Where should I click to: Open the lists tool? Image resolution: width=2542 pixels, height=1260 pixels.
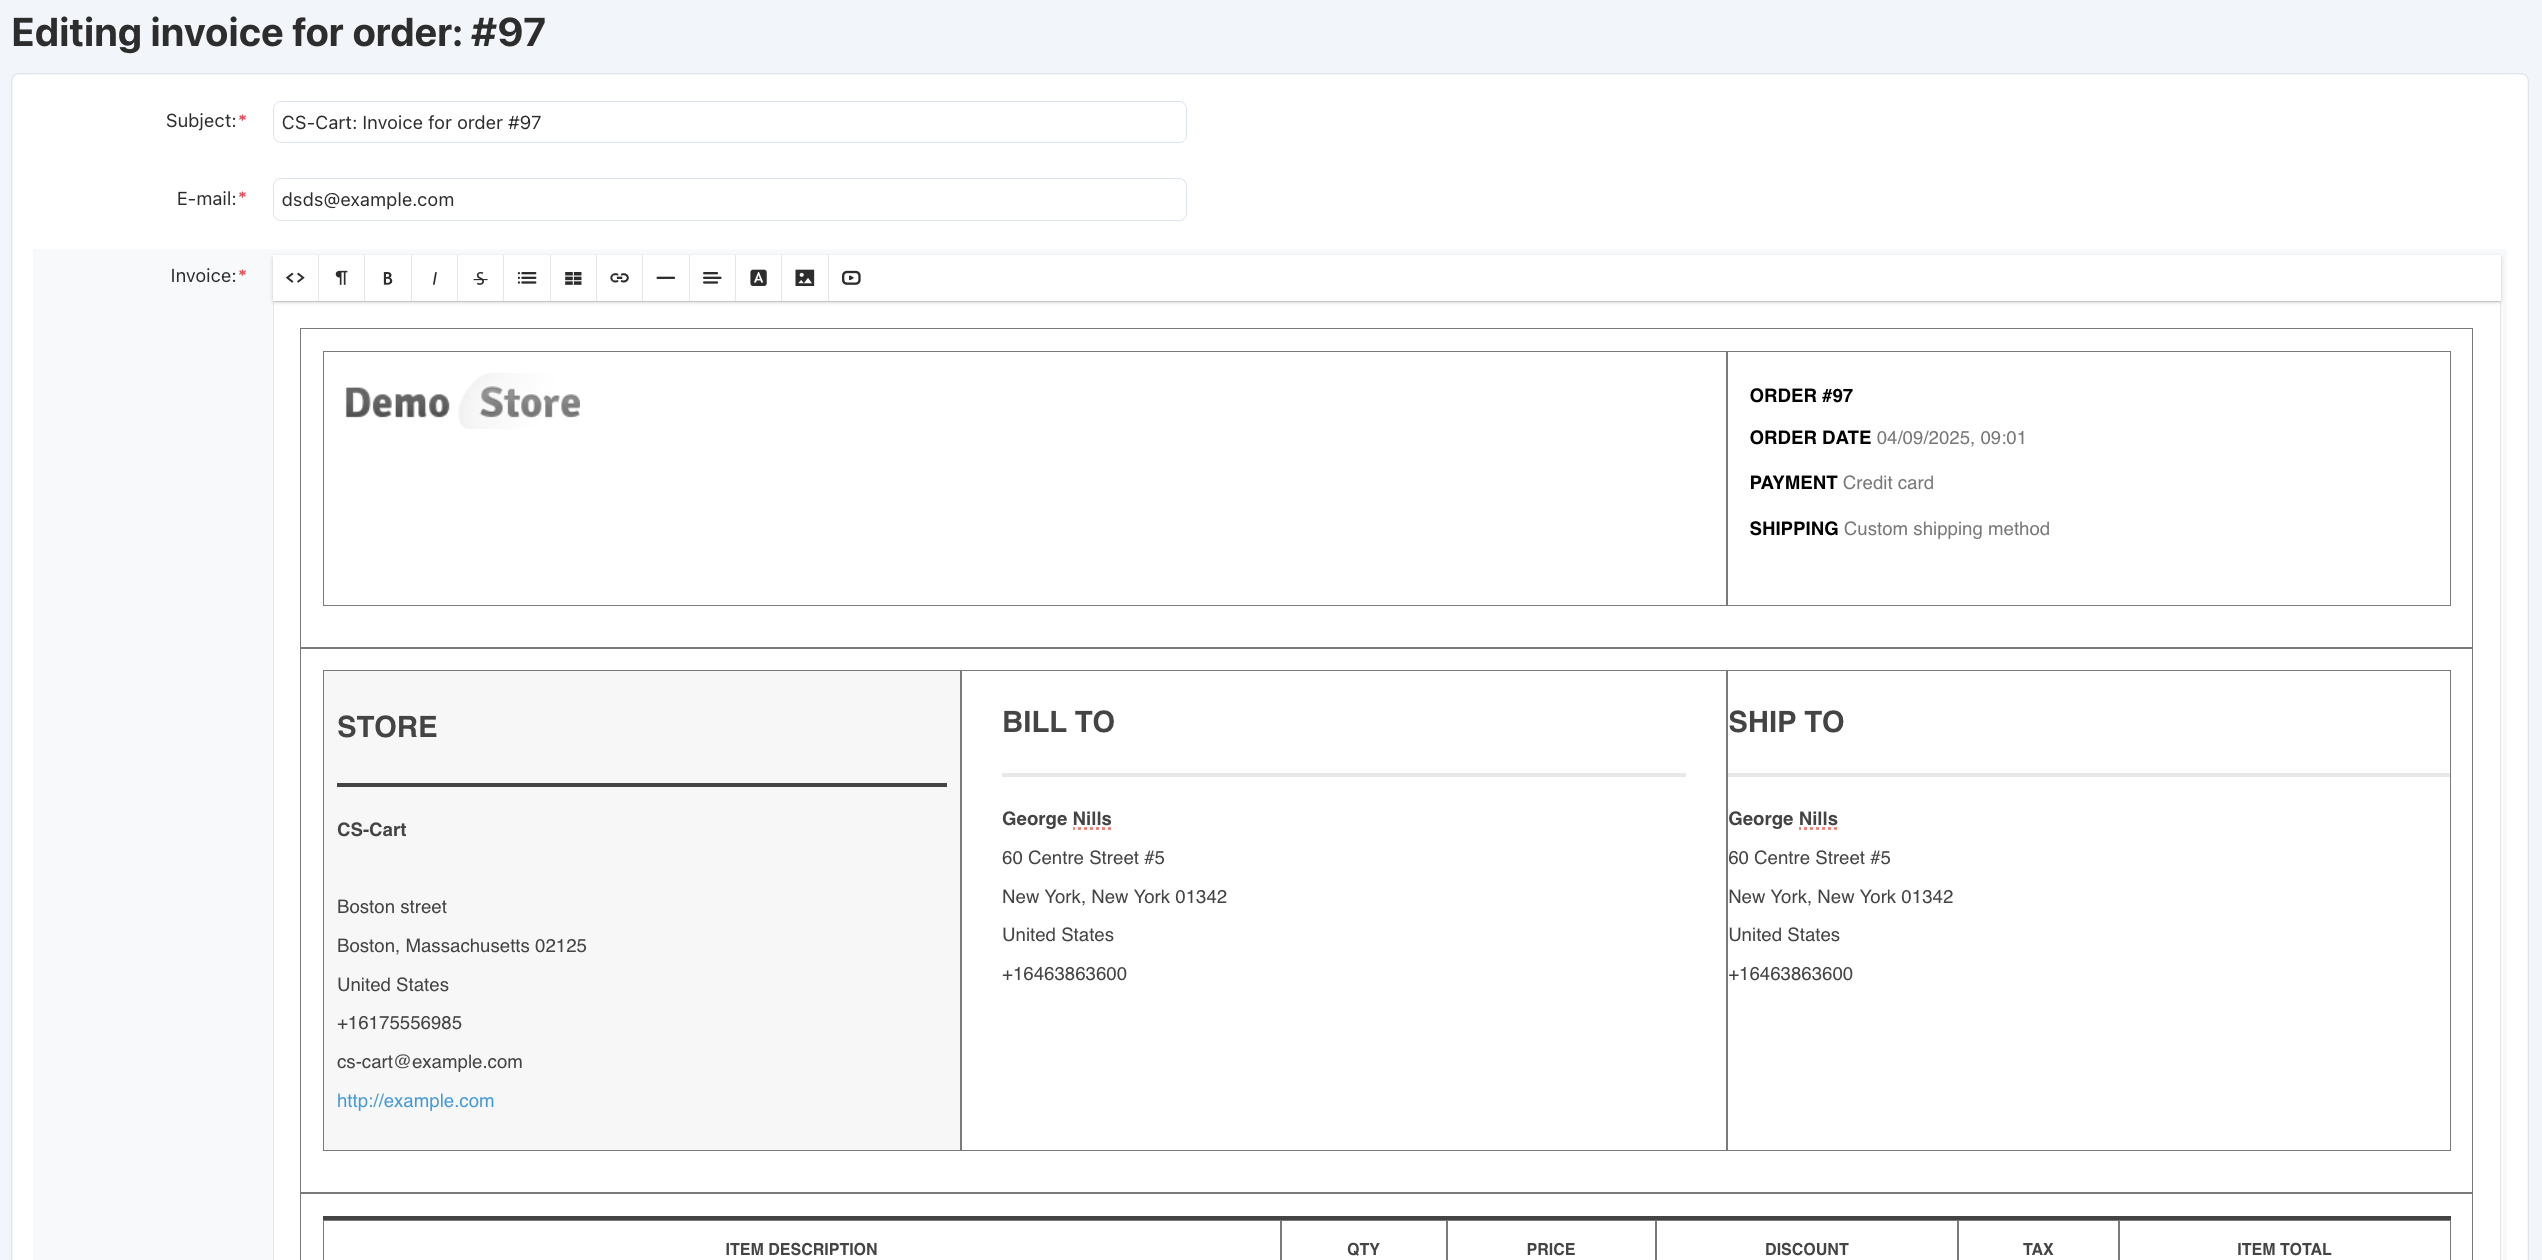click(x=527, y=278)
